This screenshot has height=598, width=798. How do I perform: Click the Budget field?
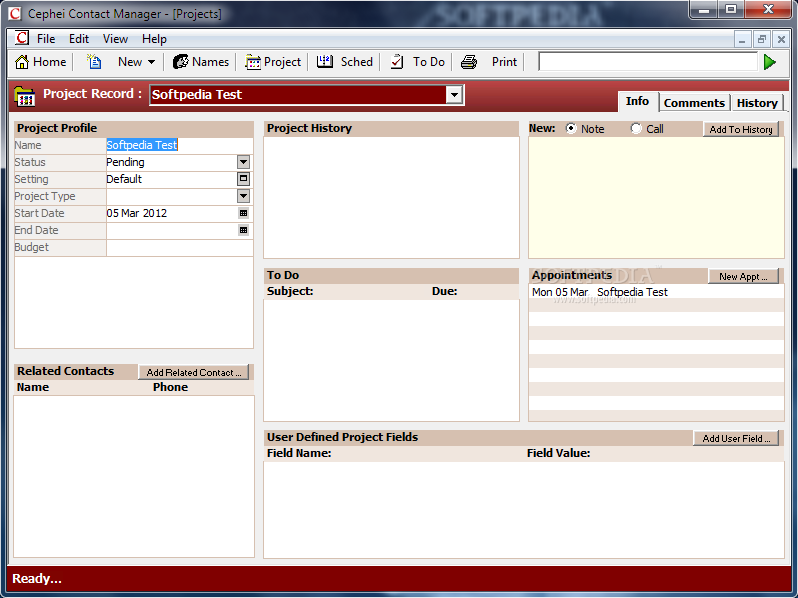point(179,247)
